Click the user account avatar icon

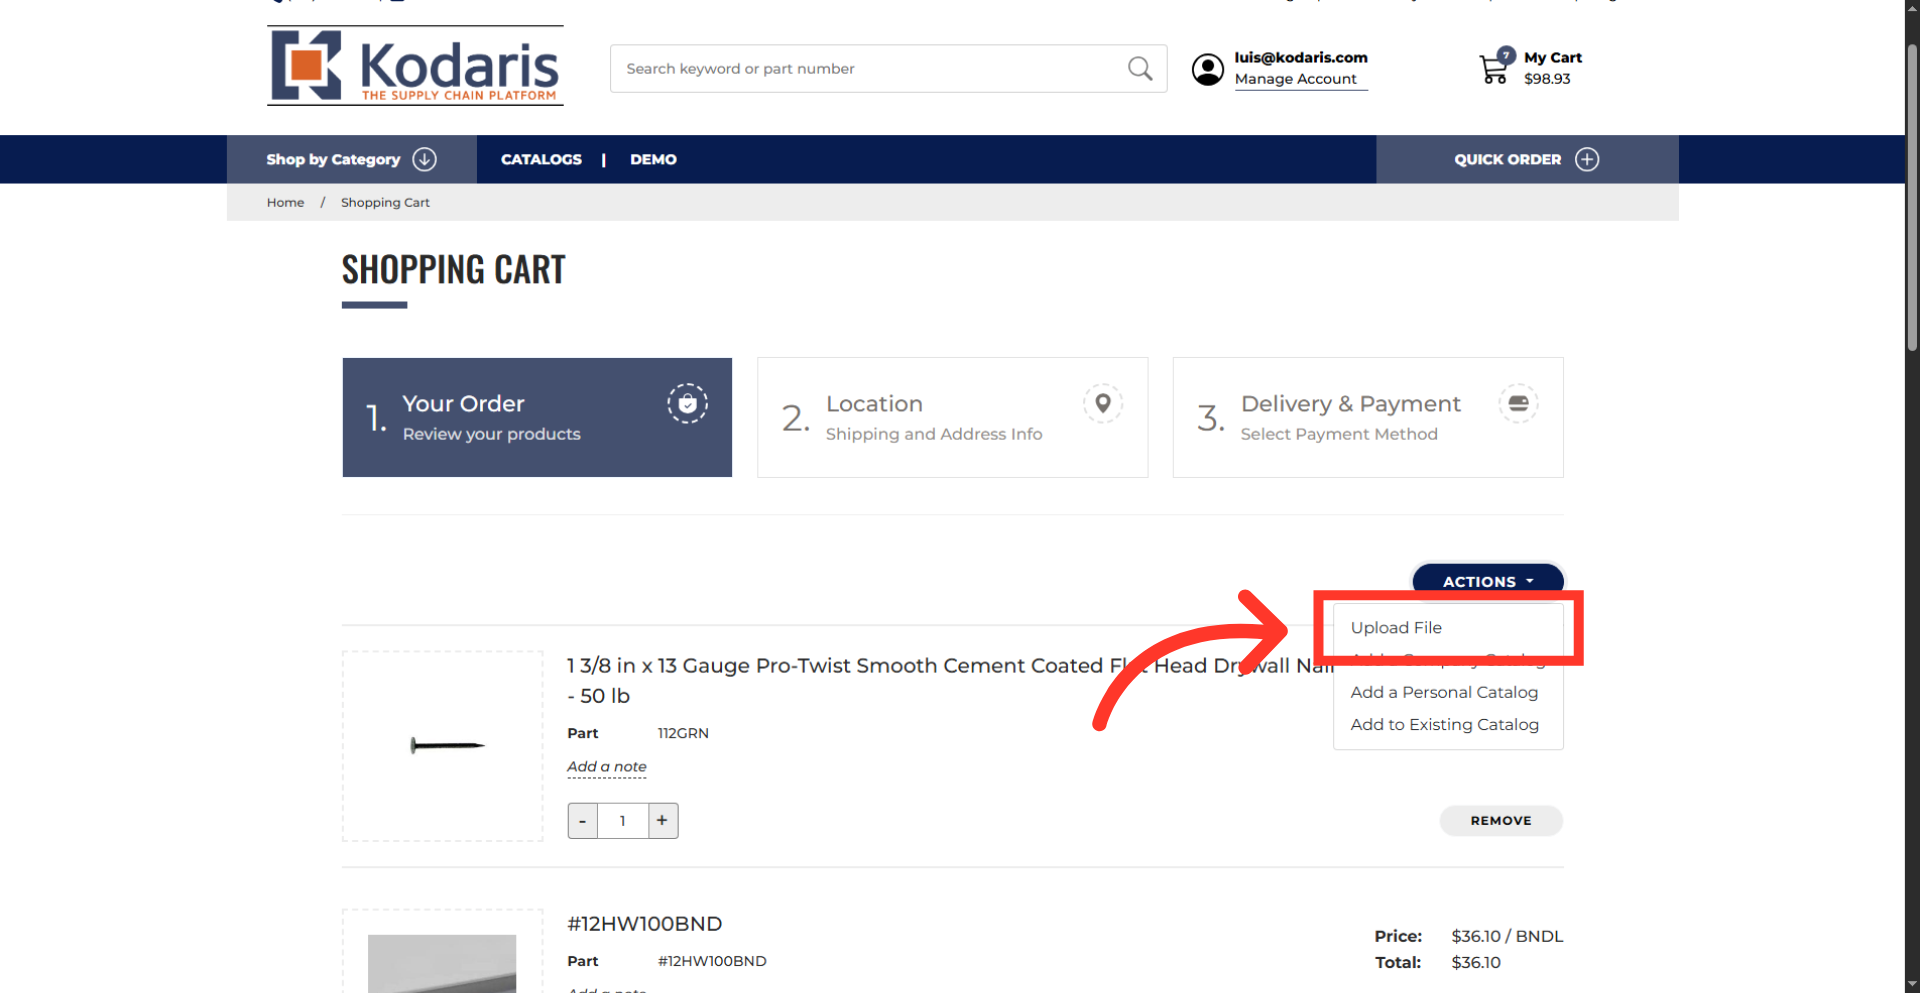(x=1208, y=69)
